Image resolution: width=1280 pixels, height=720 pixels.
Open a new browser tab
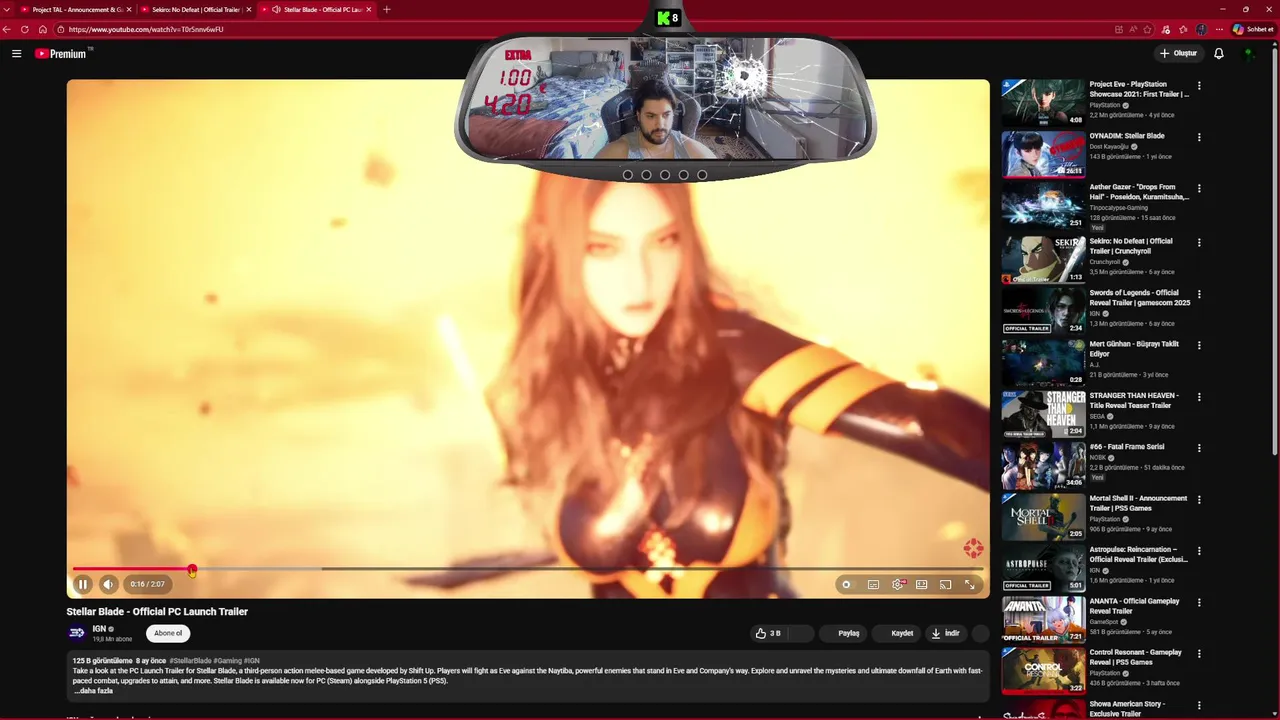[387, 9]
